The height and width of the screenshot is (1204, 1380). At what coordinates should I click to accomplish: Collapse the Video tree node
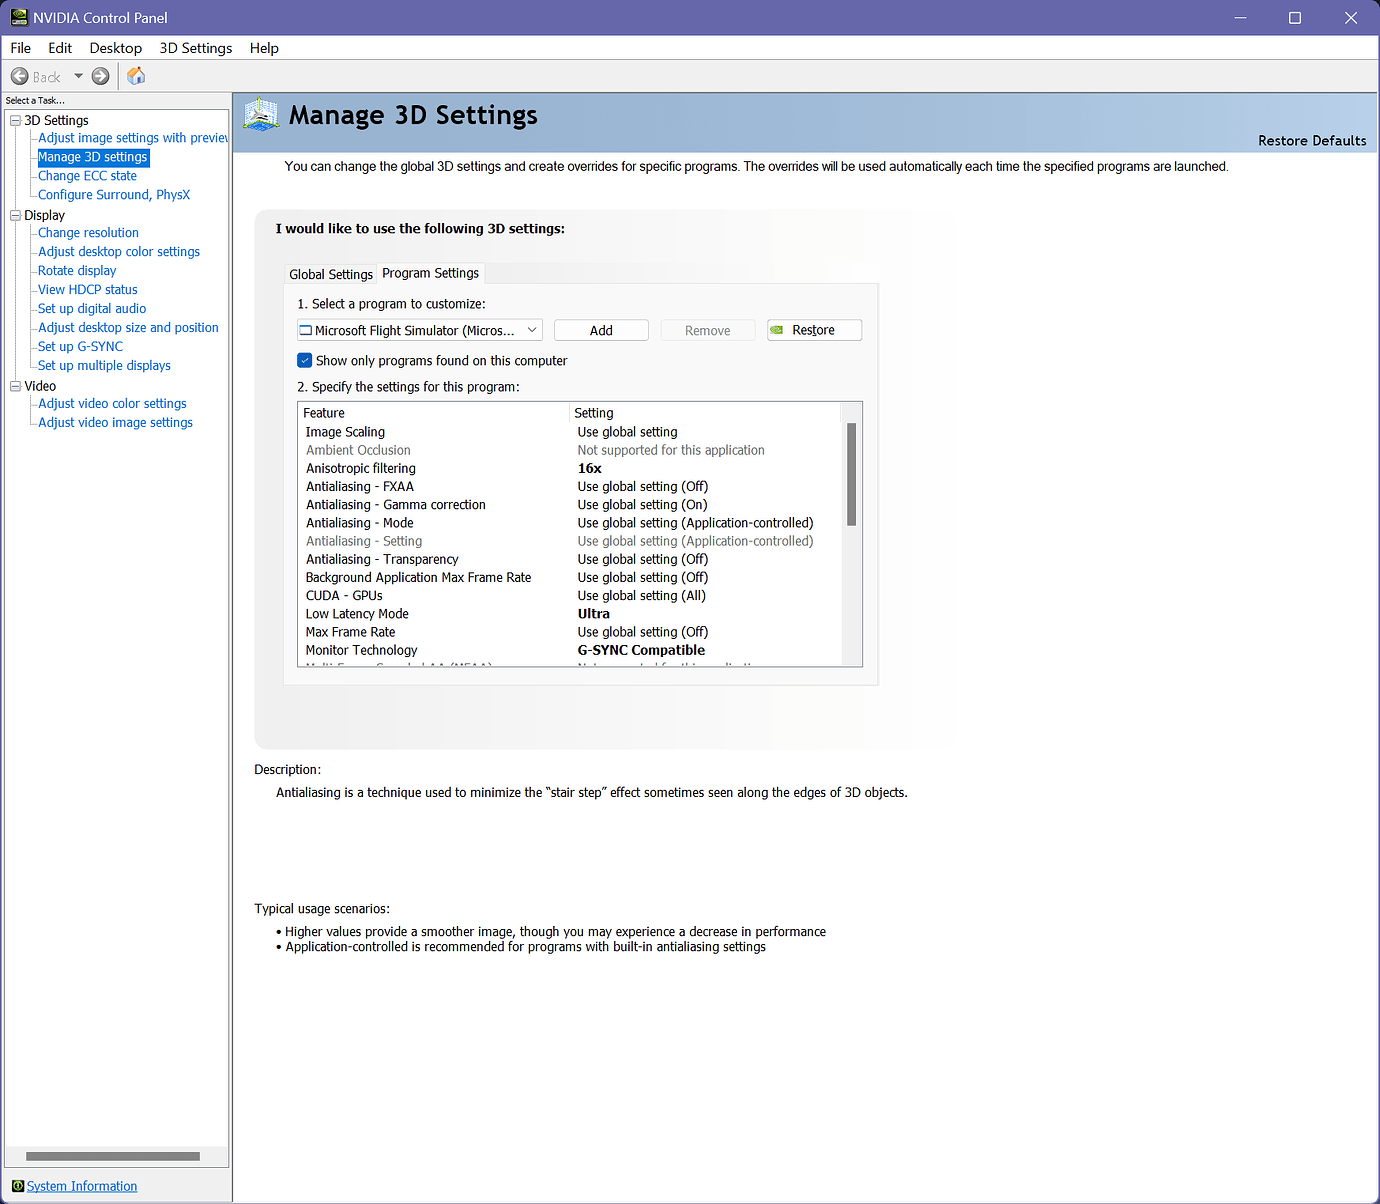pyautogui.click(x=15, y=386)
